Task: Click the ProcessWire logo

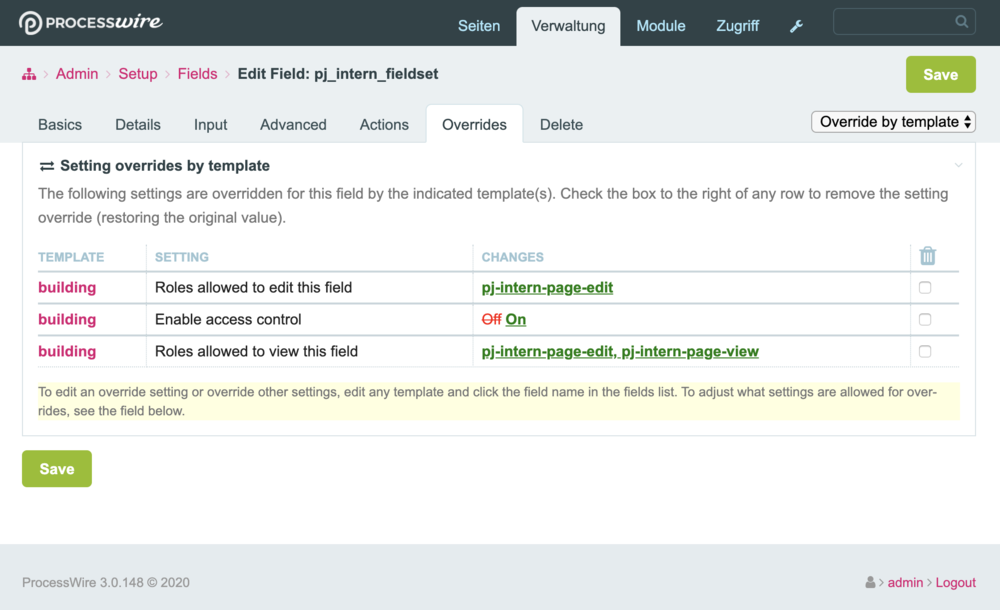Action: tap(91, 22)
